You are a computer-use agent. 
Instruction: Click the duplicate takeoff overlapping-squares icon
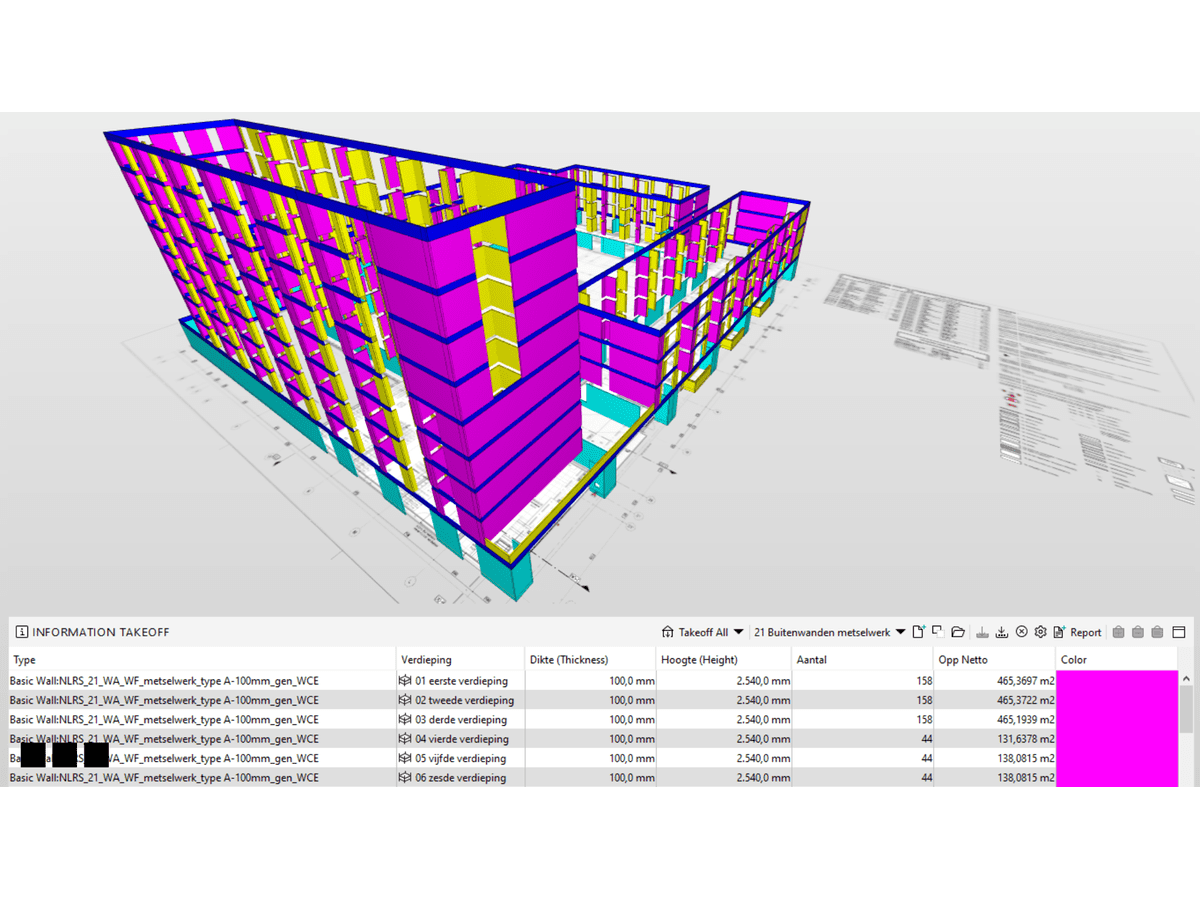pyautogui.click(x=938, y=632)
